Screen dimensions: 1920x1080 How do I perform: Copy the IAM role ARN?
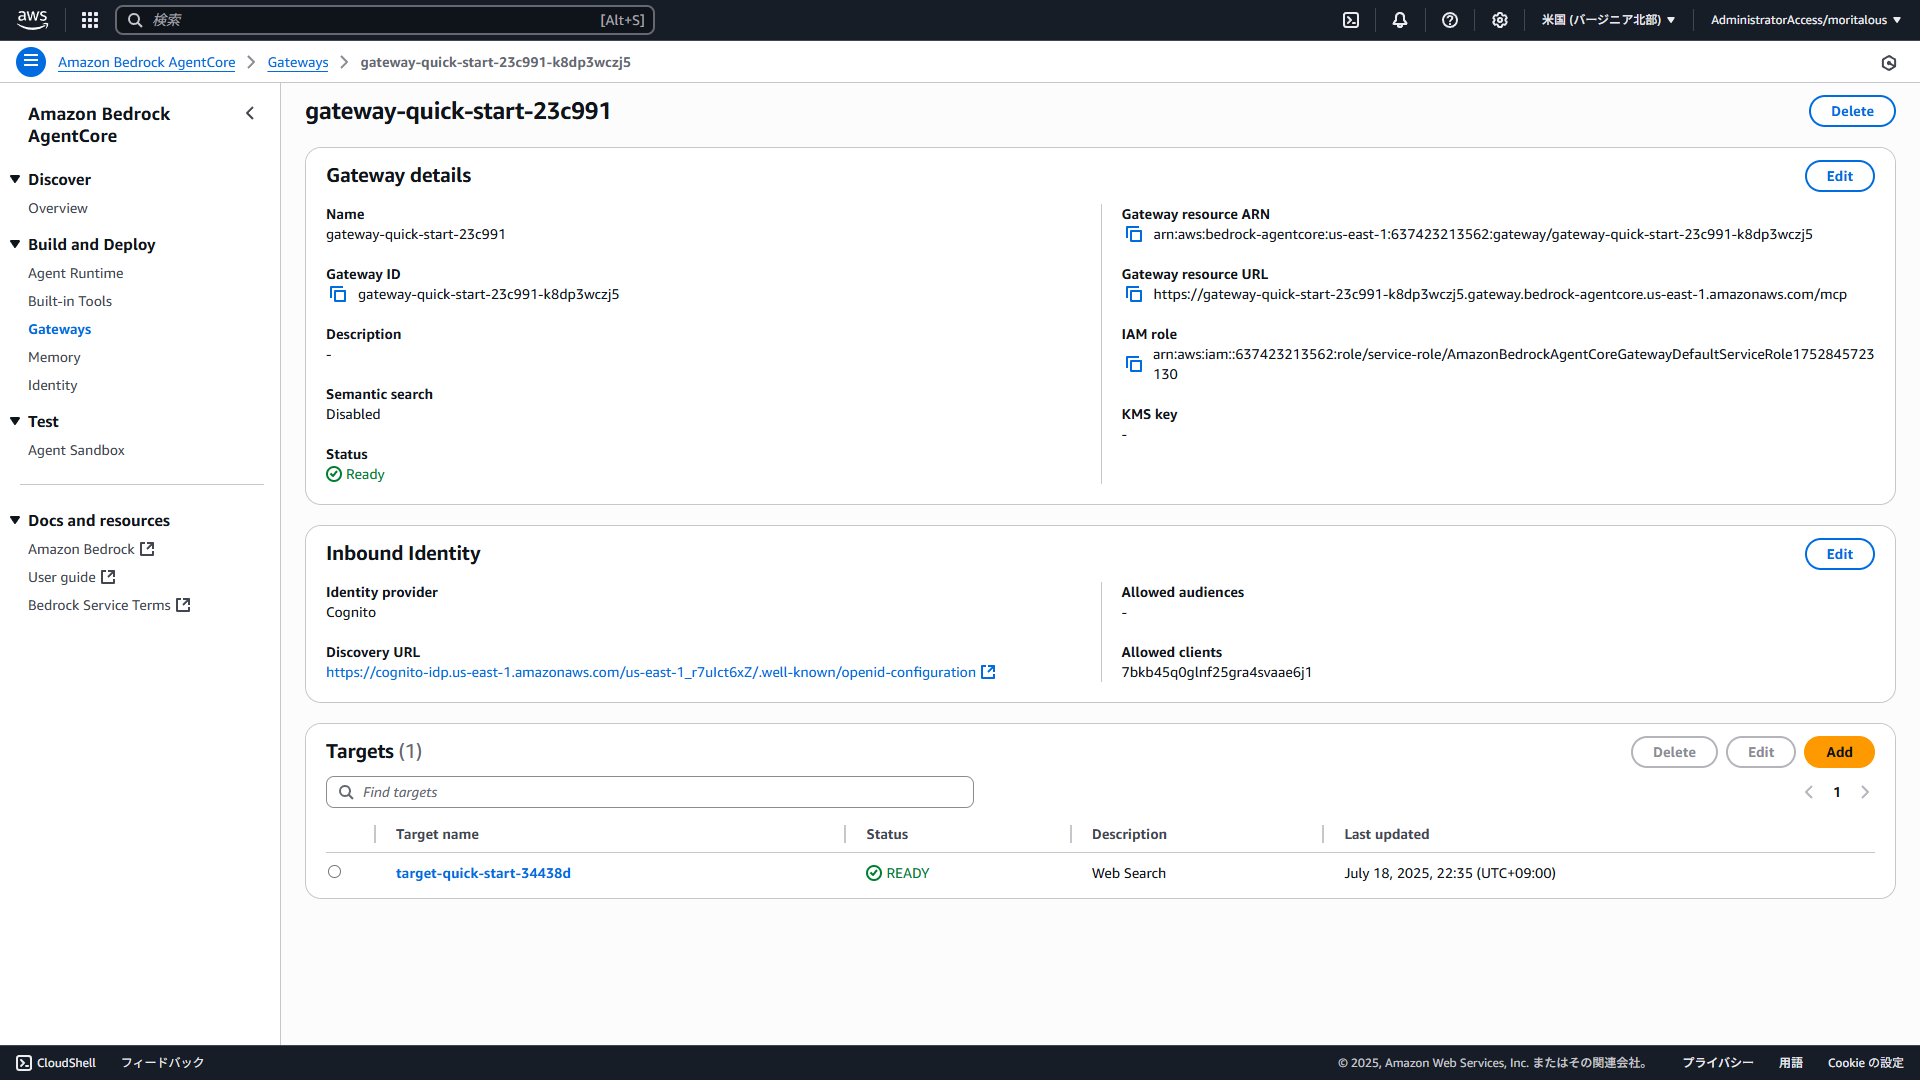click(1133, 364)
